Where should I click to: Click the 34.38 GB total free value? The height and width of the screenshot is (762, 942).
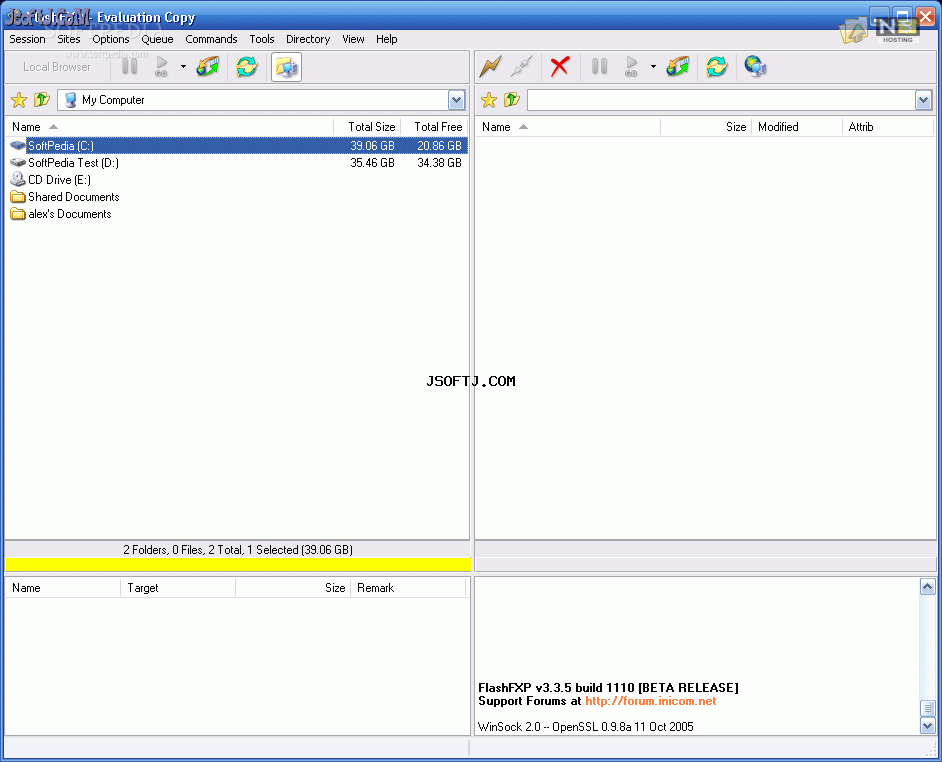[439, 163]
